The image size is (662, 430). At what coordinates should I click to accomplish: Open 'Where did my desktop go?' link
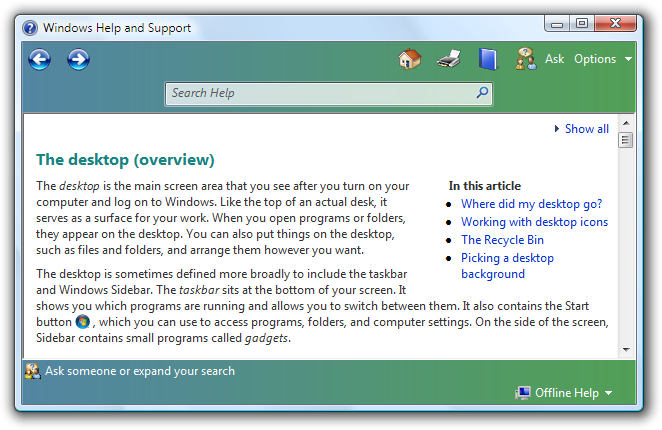click(x=532, y=204)
